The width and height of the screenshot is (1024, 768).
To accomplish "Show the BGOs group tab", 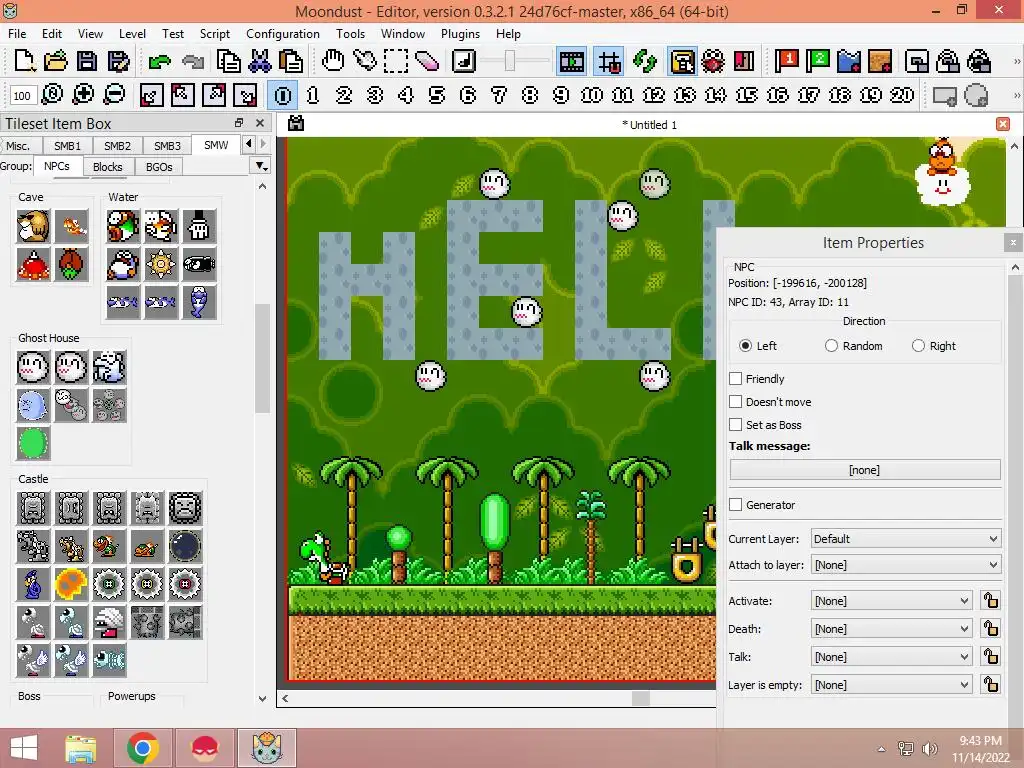I will tap(159, 167).
